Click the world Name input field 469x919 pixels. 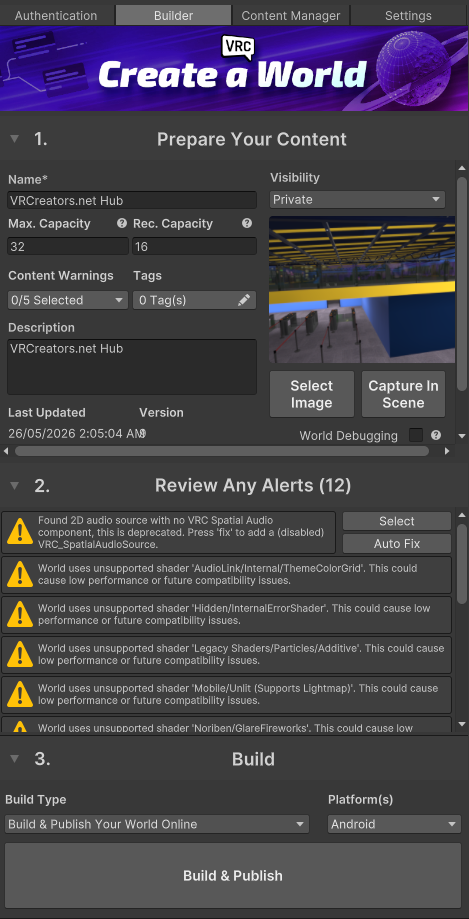point(132,200)
